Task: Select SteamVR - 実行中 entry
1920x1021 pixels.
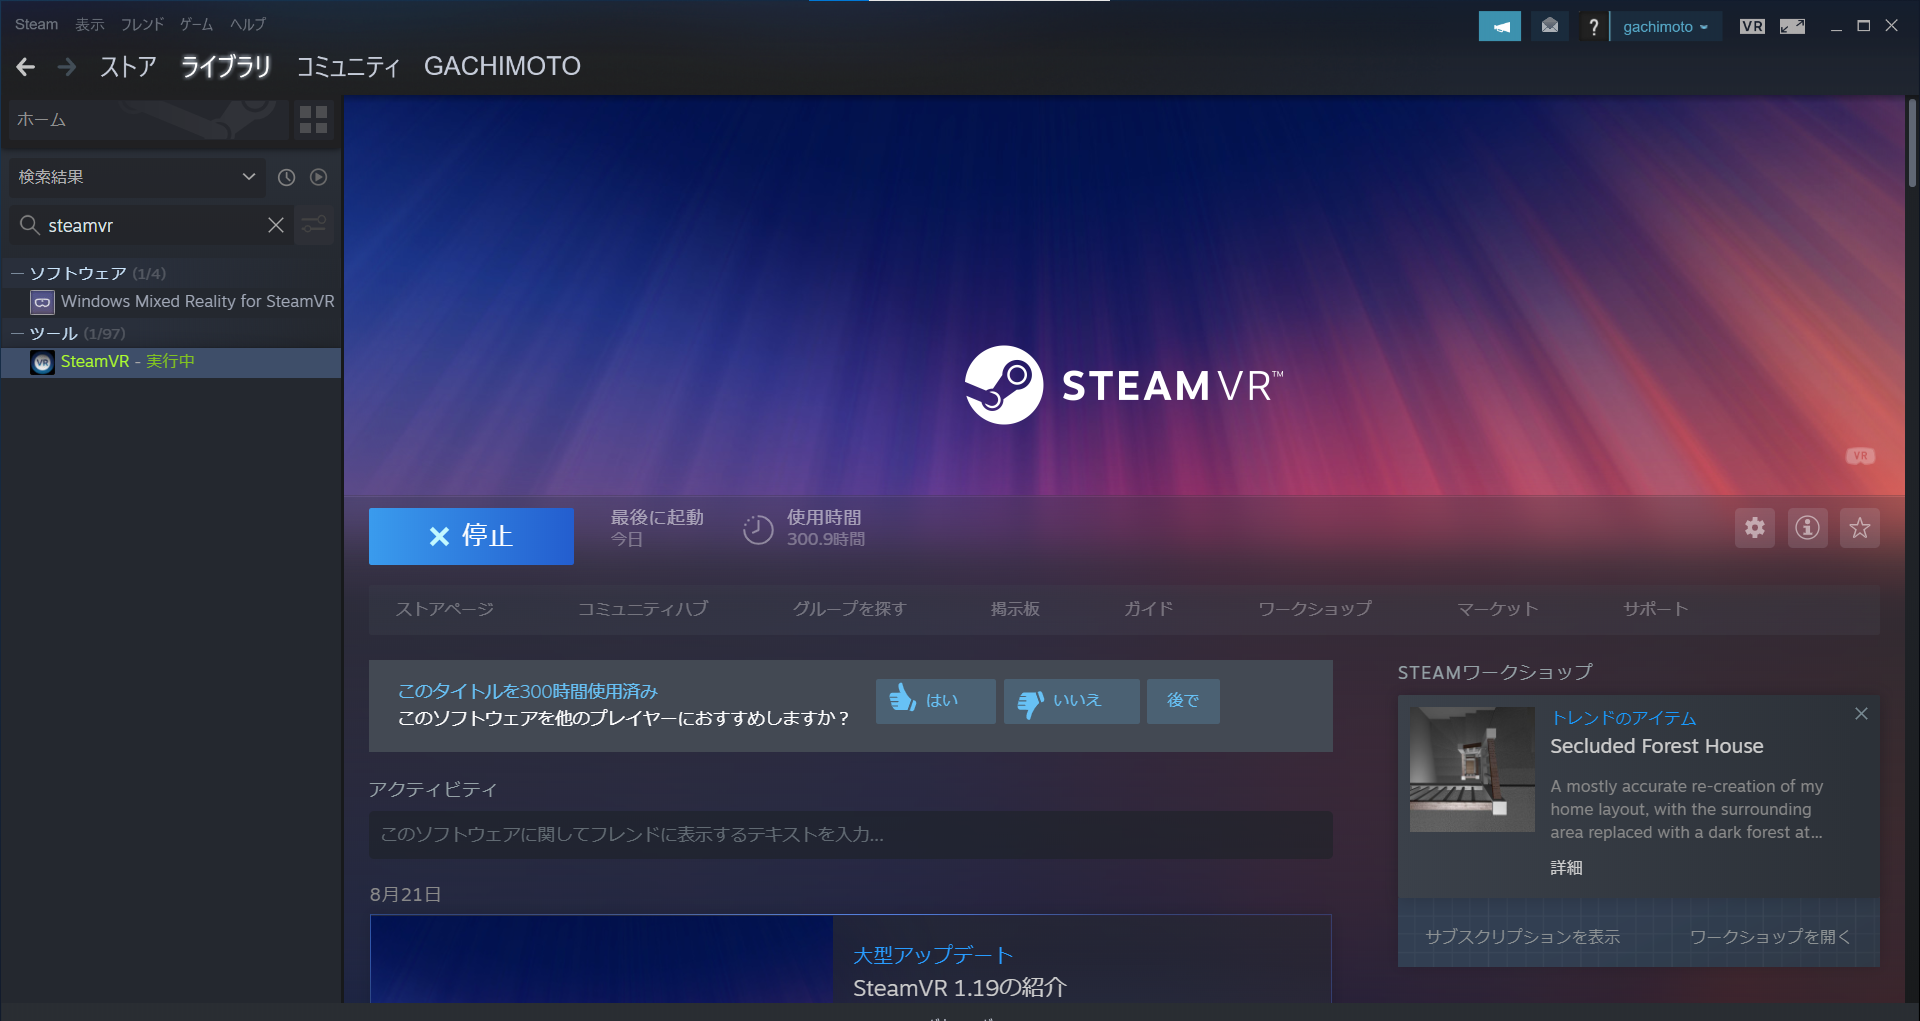Action: pyautogui.click(x=172, y=362)
